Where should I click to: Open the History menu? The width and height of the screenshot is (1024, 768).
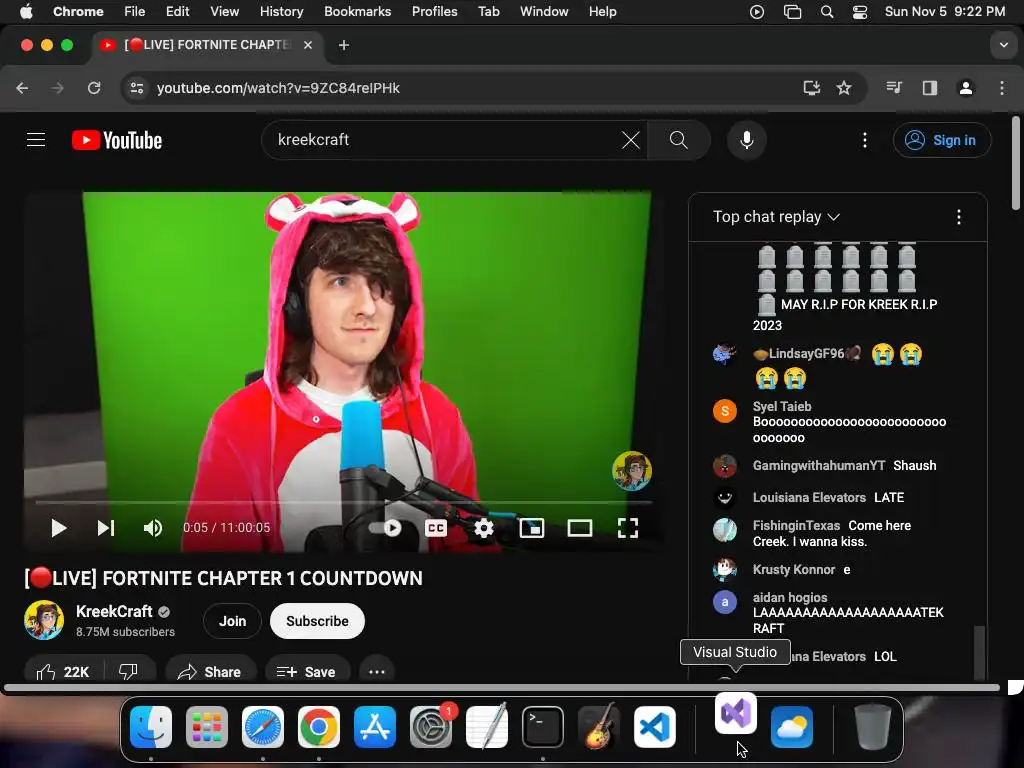tap(281, 11)
